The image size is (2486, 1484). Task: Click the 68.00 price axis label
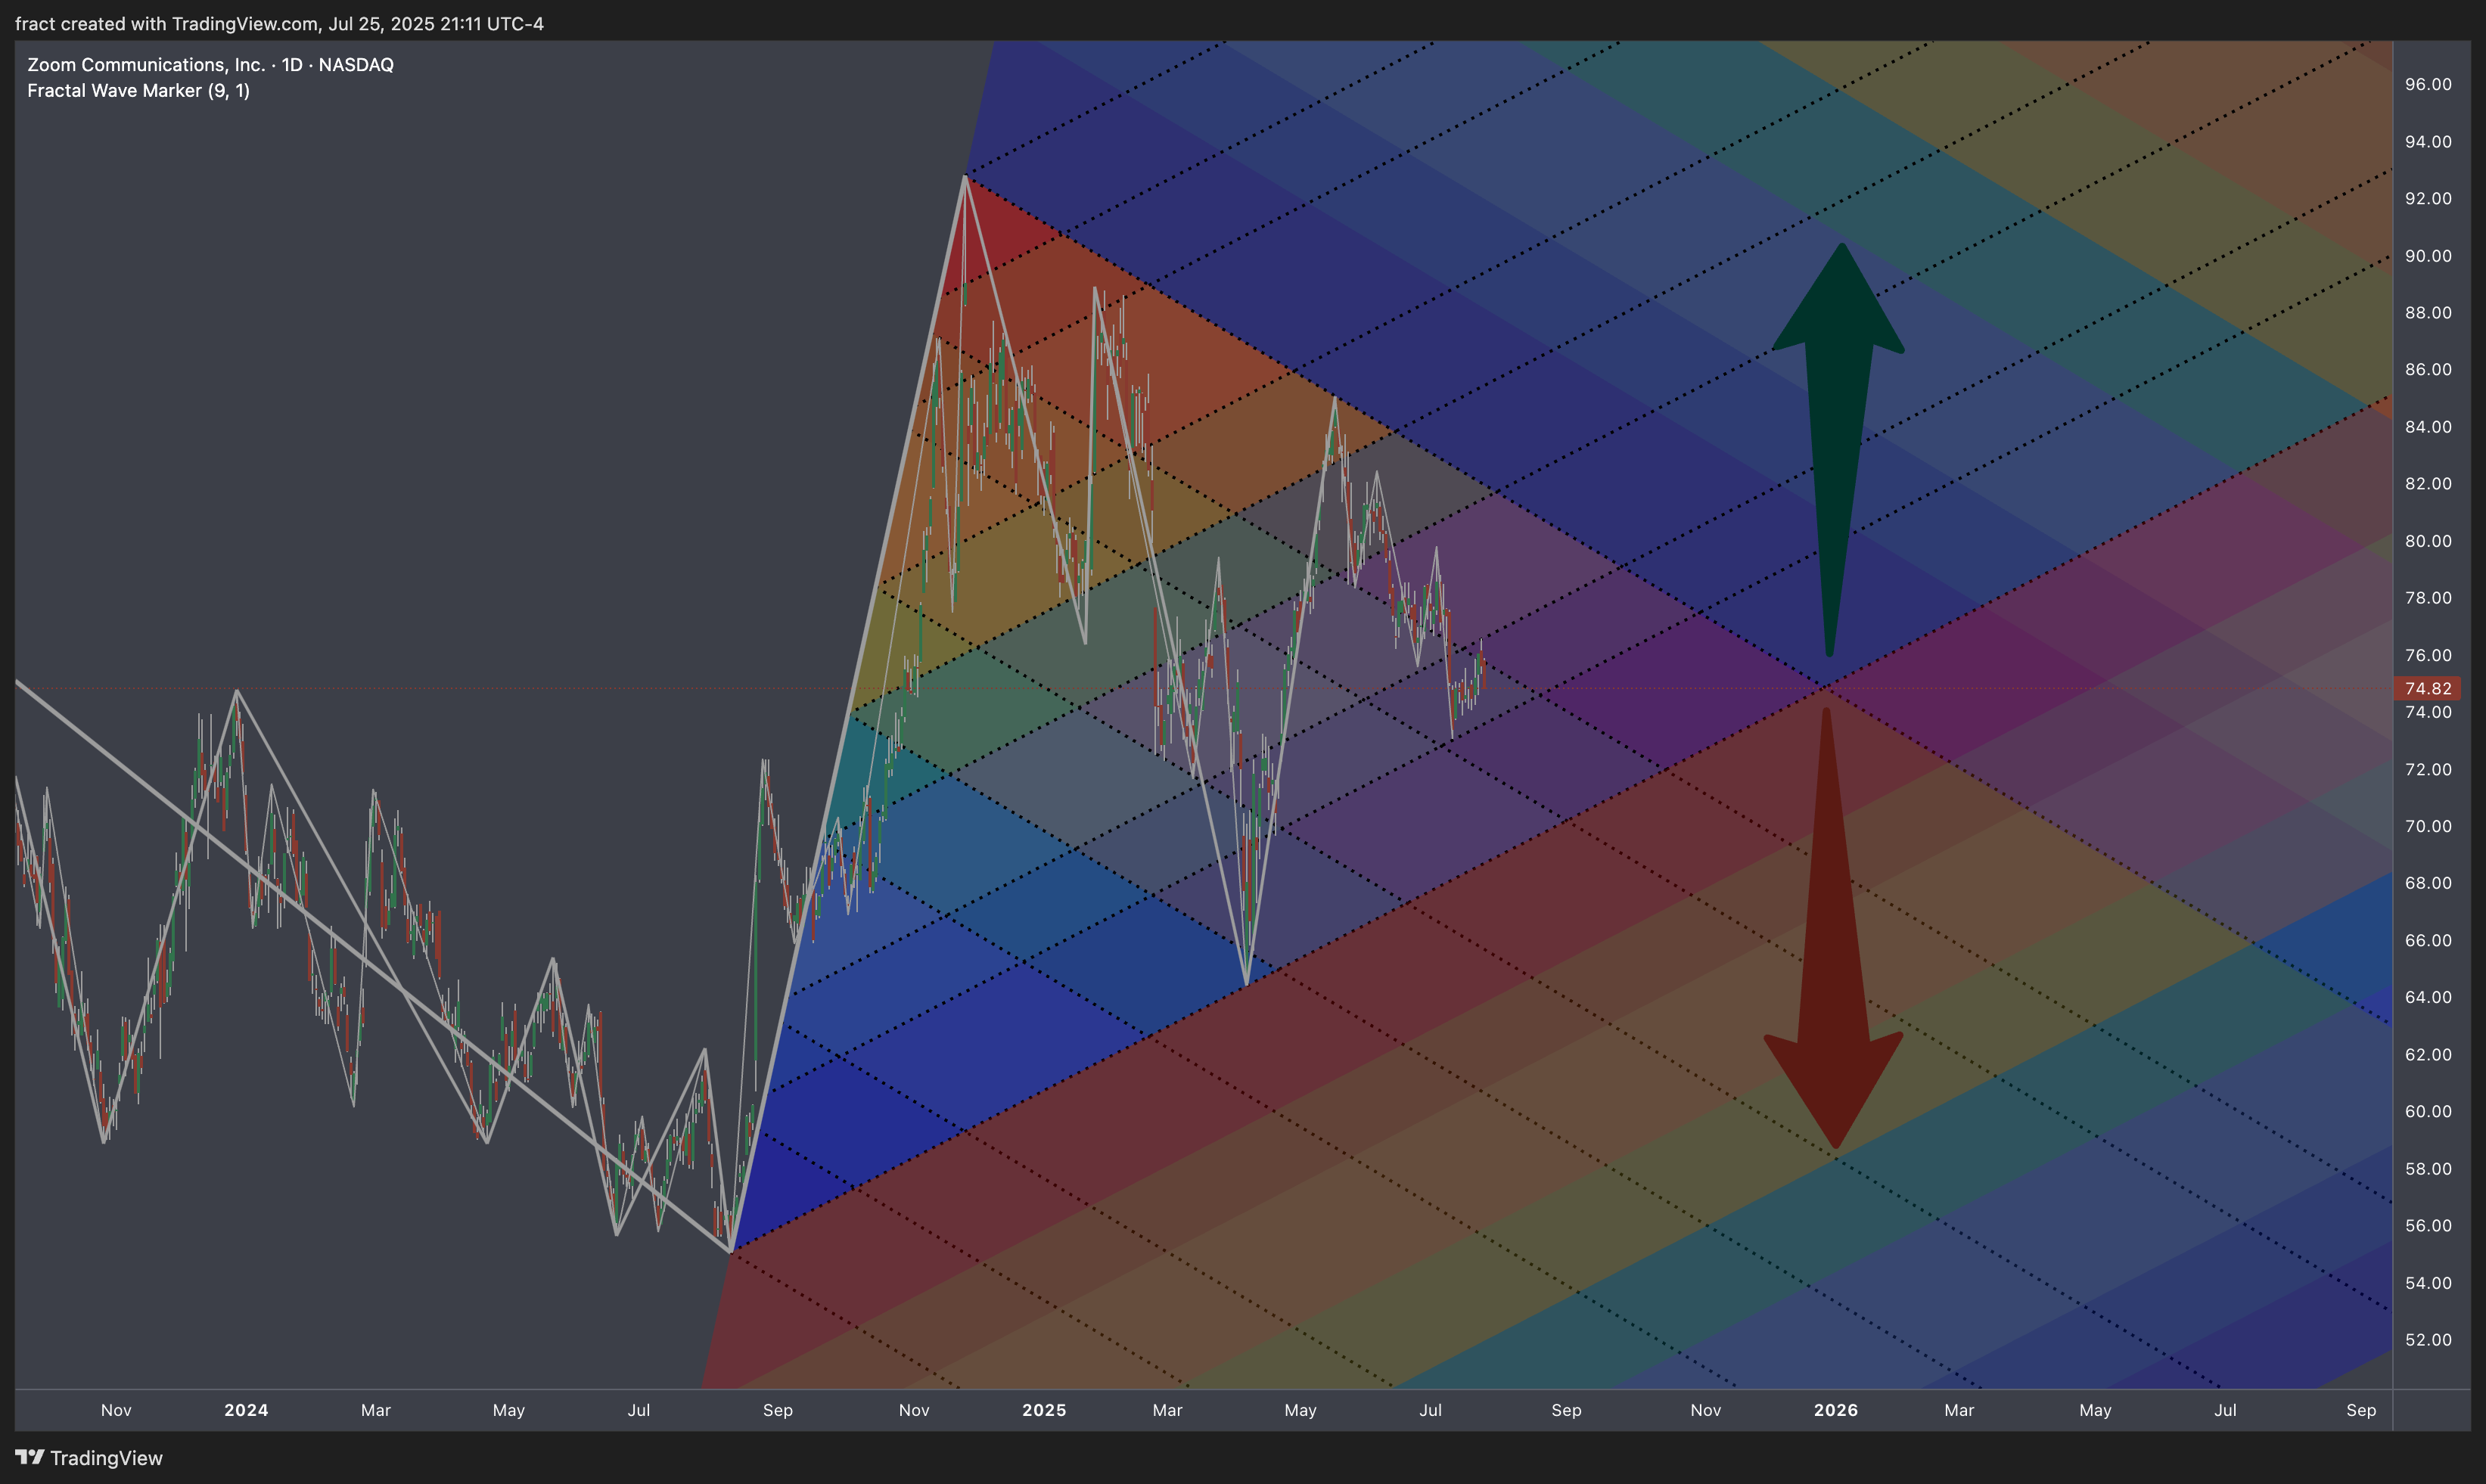pos(2428,883)
